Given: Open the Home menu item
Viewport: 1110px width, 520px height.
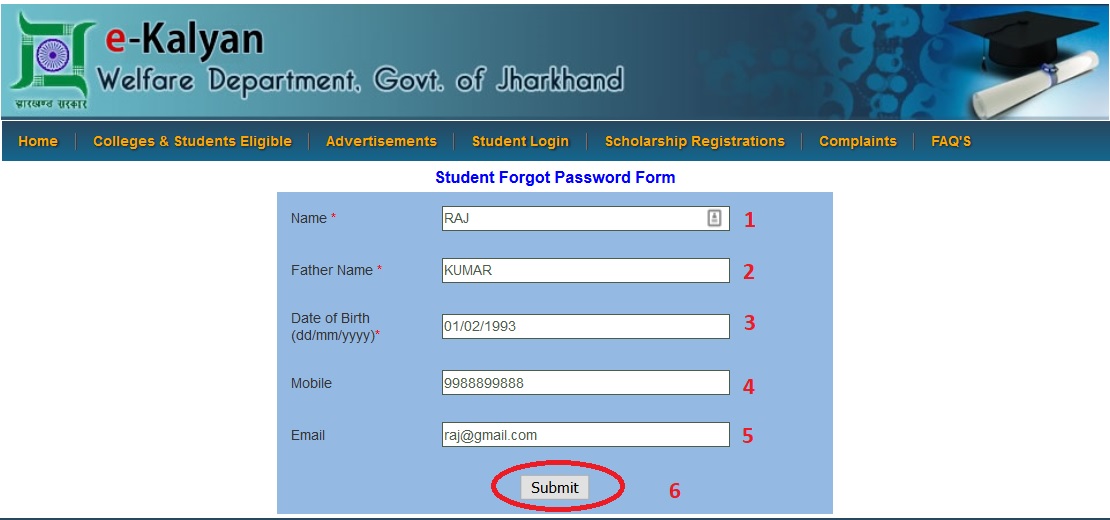Looking at the screenshot, I should [38, 141].
